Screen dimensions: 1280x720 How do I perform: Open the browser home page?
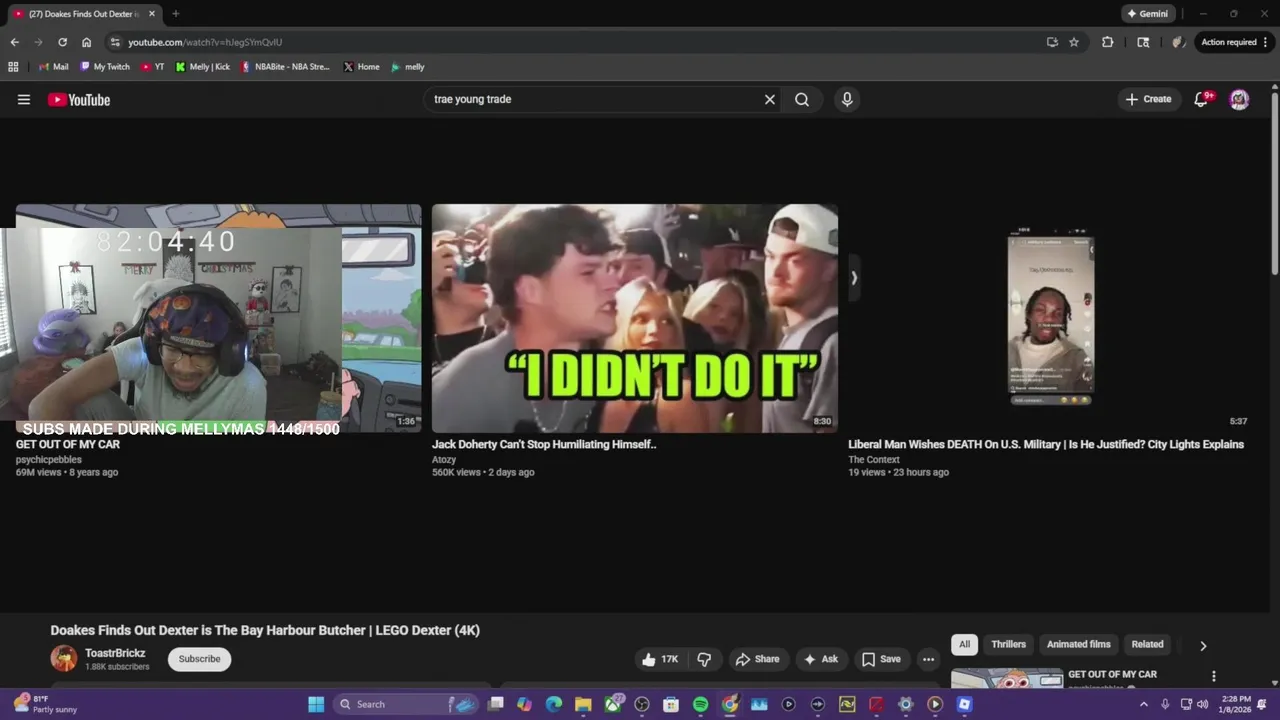click(x=86, y=42)
